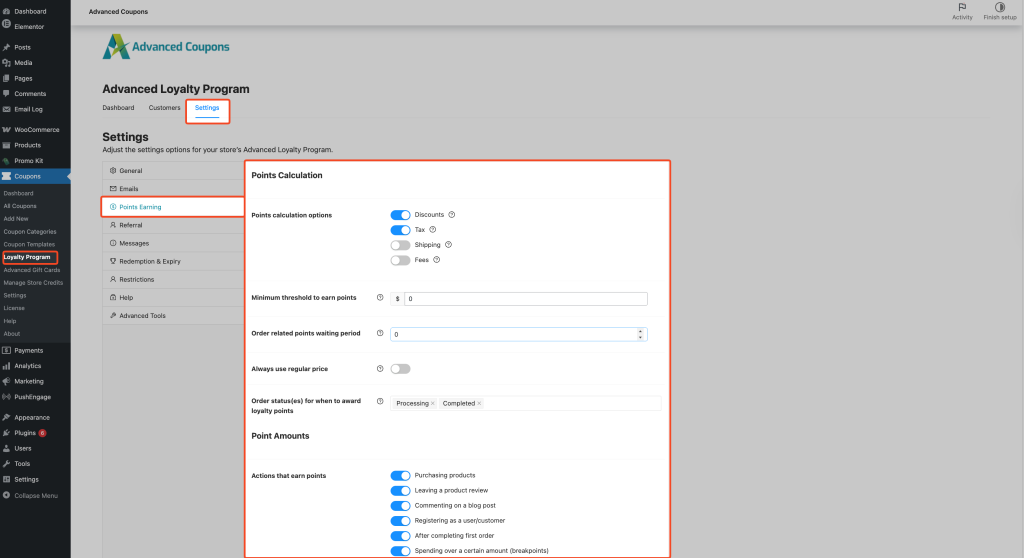The width and height of the screenshot is (1024, 558).
Task: Open Coupon Categories submenu link
Action: click(30, 231)
